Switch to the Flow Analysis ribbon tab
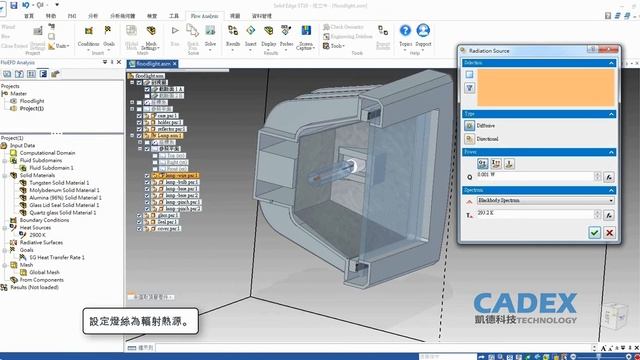Image resolution: width=640 pixels, height=360 pixels. coord(204,16)
